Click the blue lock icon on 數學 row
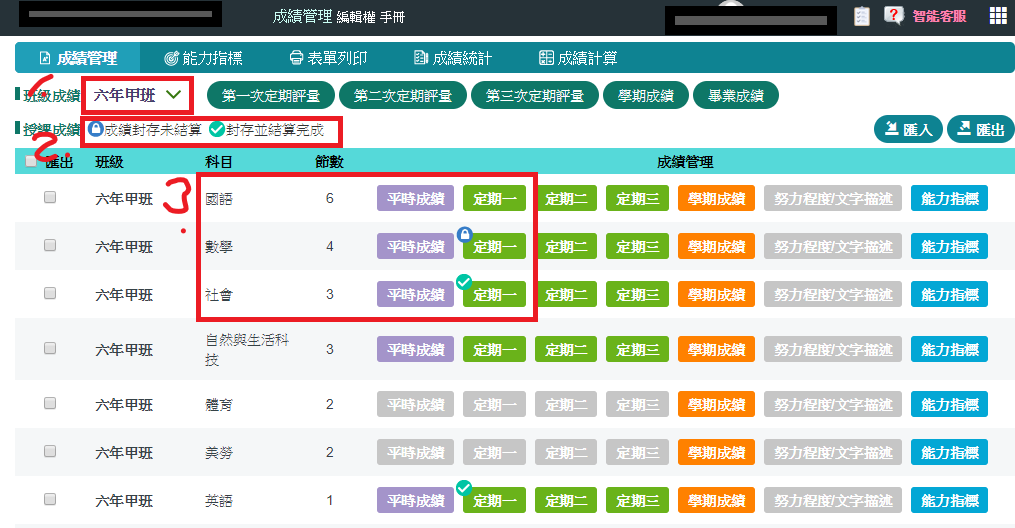Screen dimensions: 1015x528 point(464,234)
